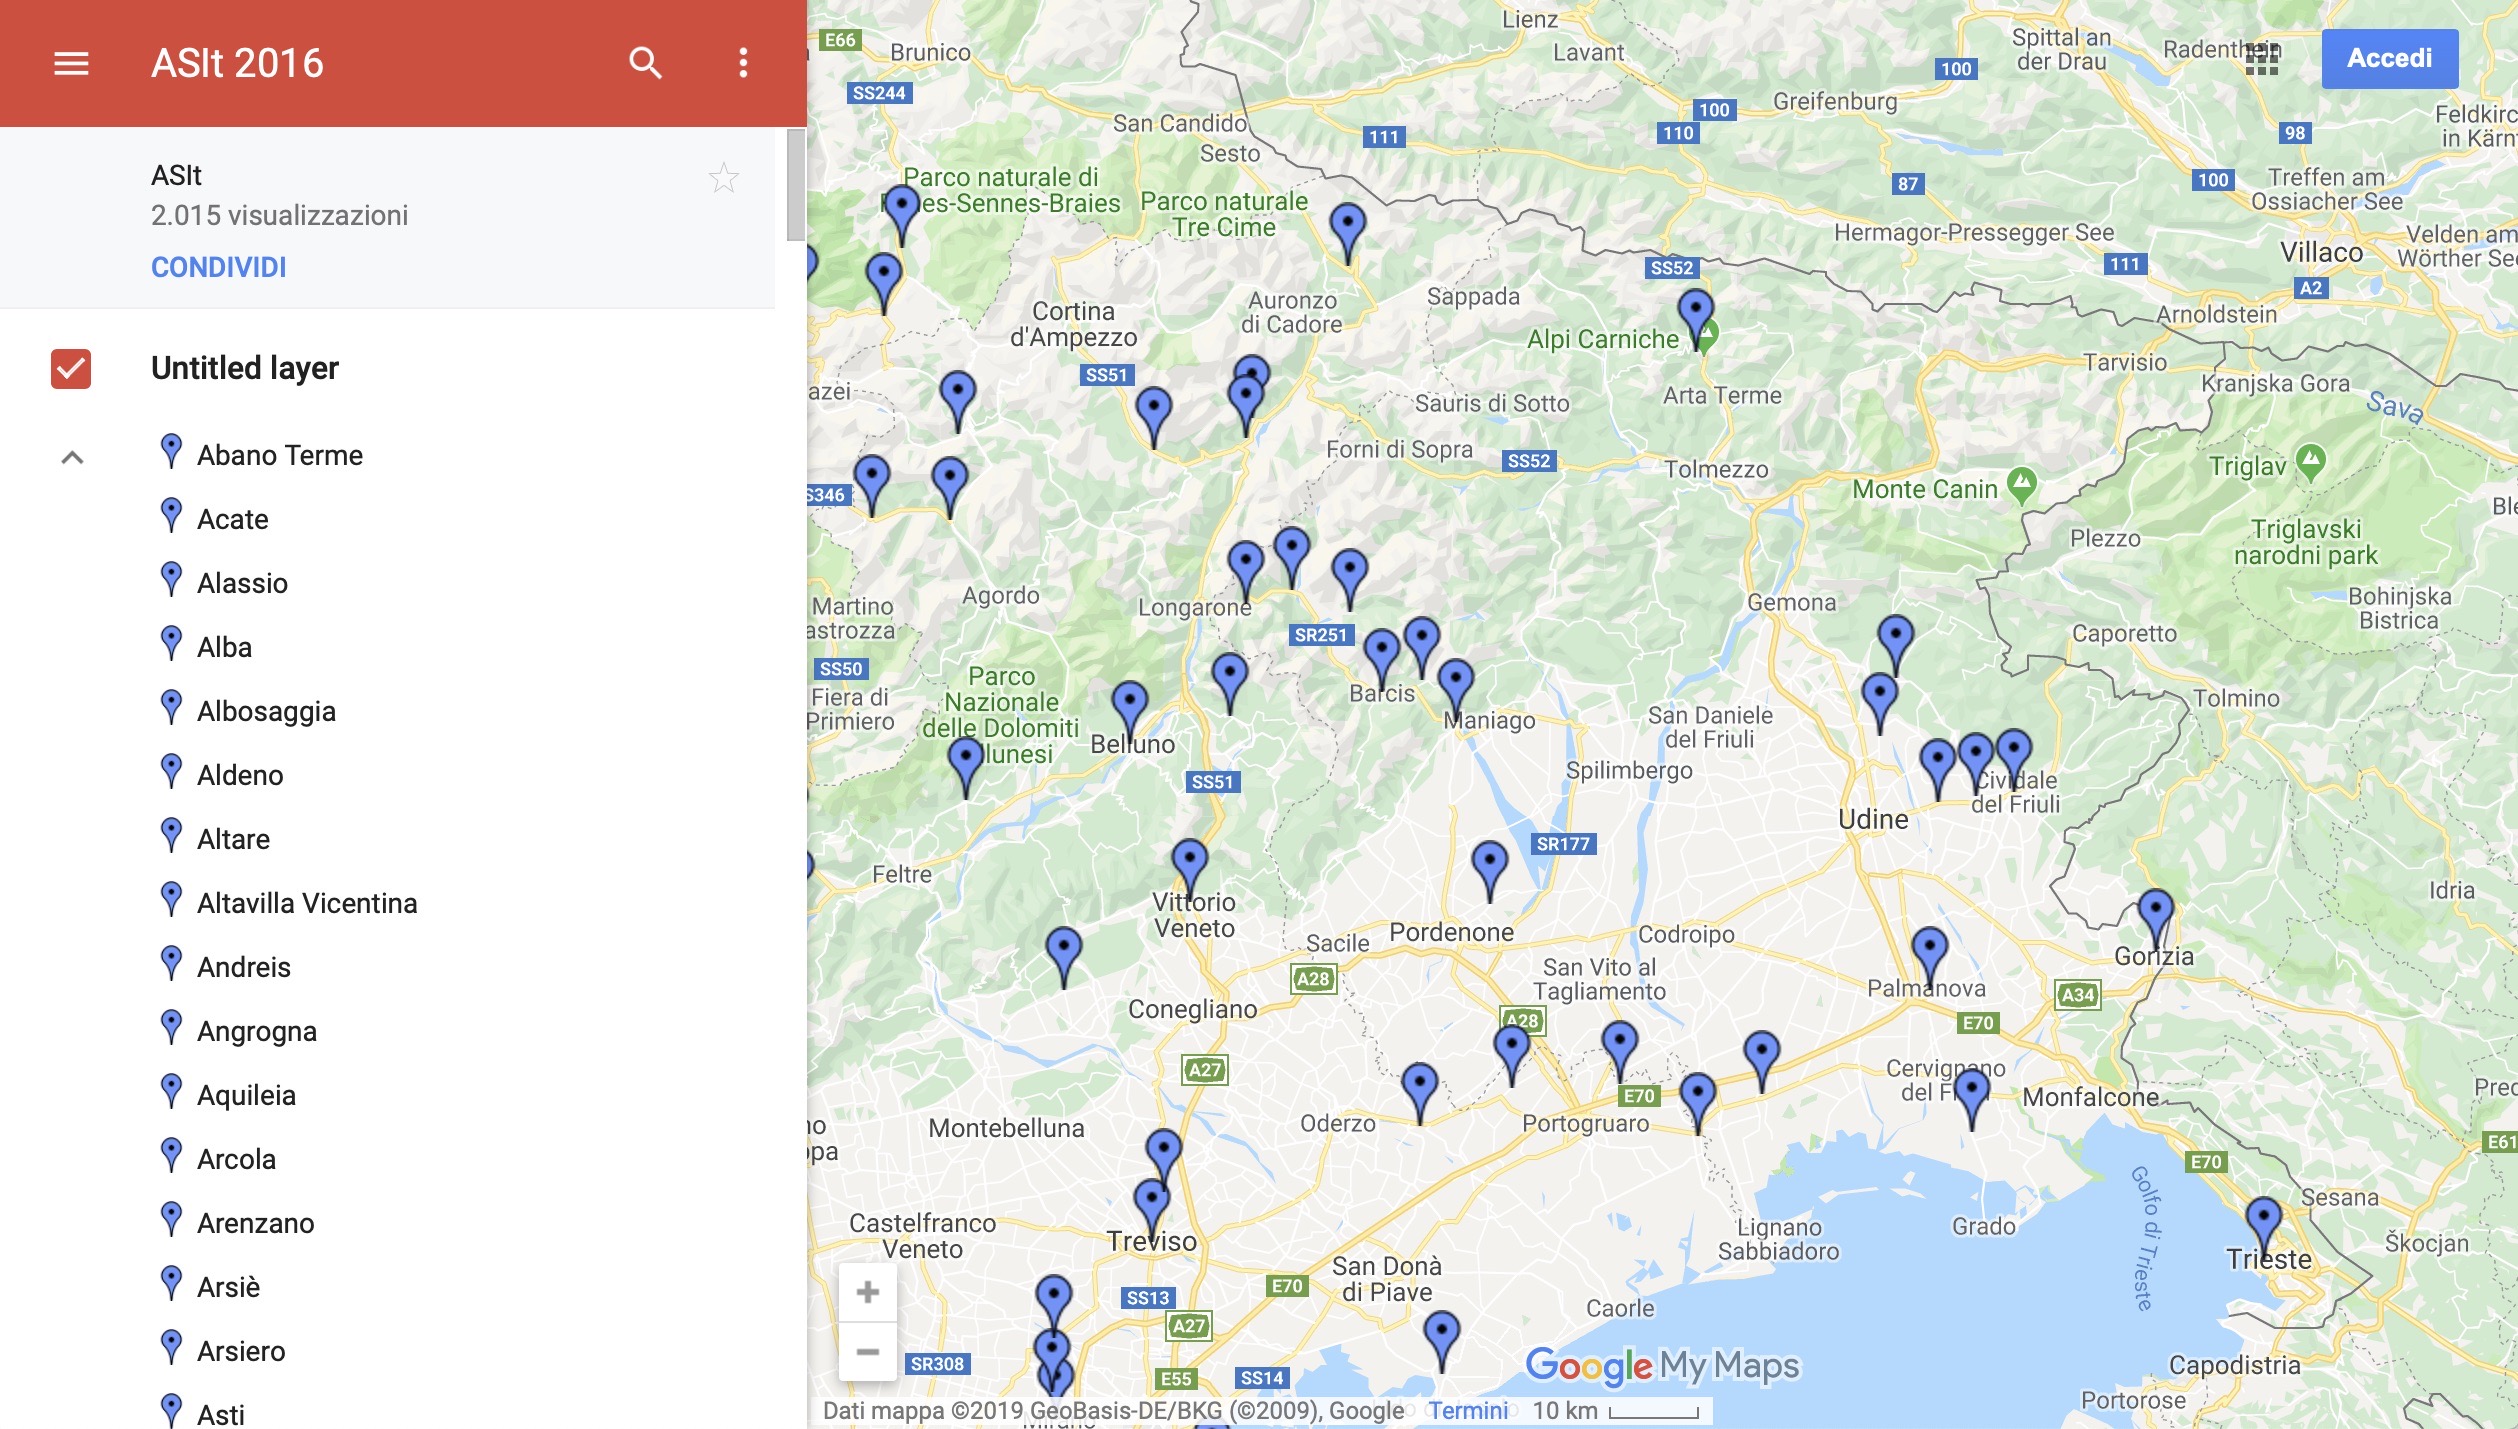This screenshot has height=1429, width=2518.
Task: Select Altavilla Vicentina list entry
Action: [306, 903]
